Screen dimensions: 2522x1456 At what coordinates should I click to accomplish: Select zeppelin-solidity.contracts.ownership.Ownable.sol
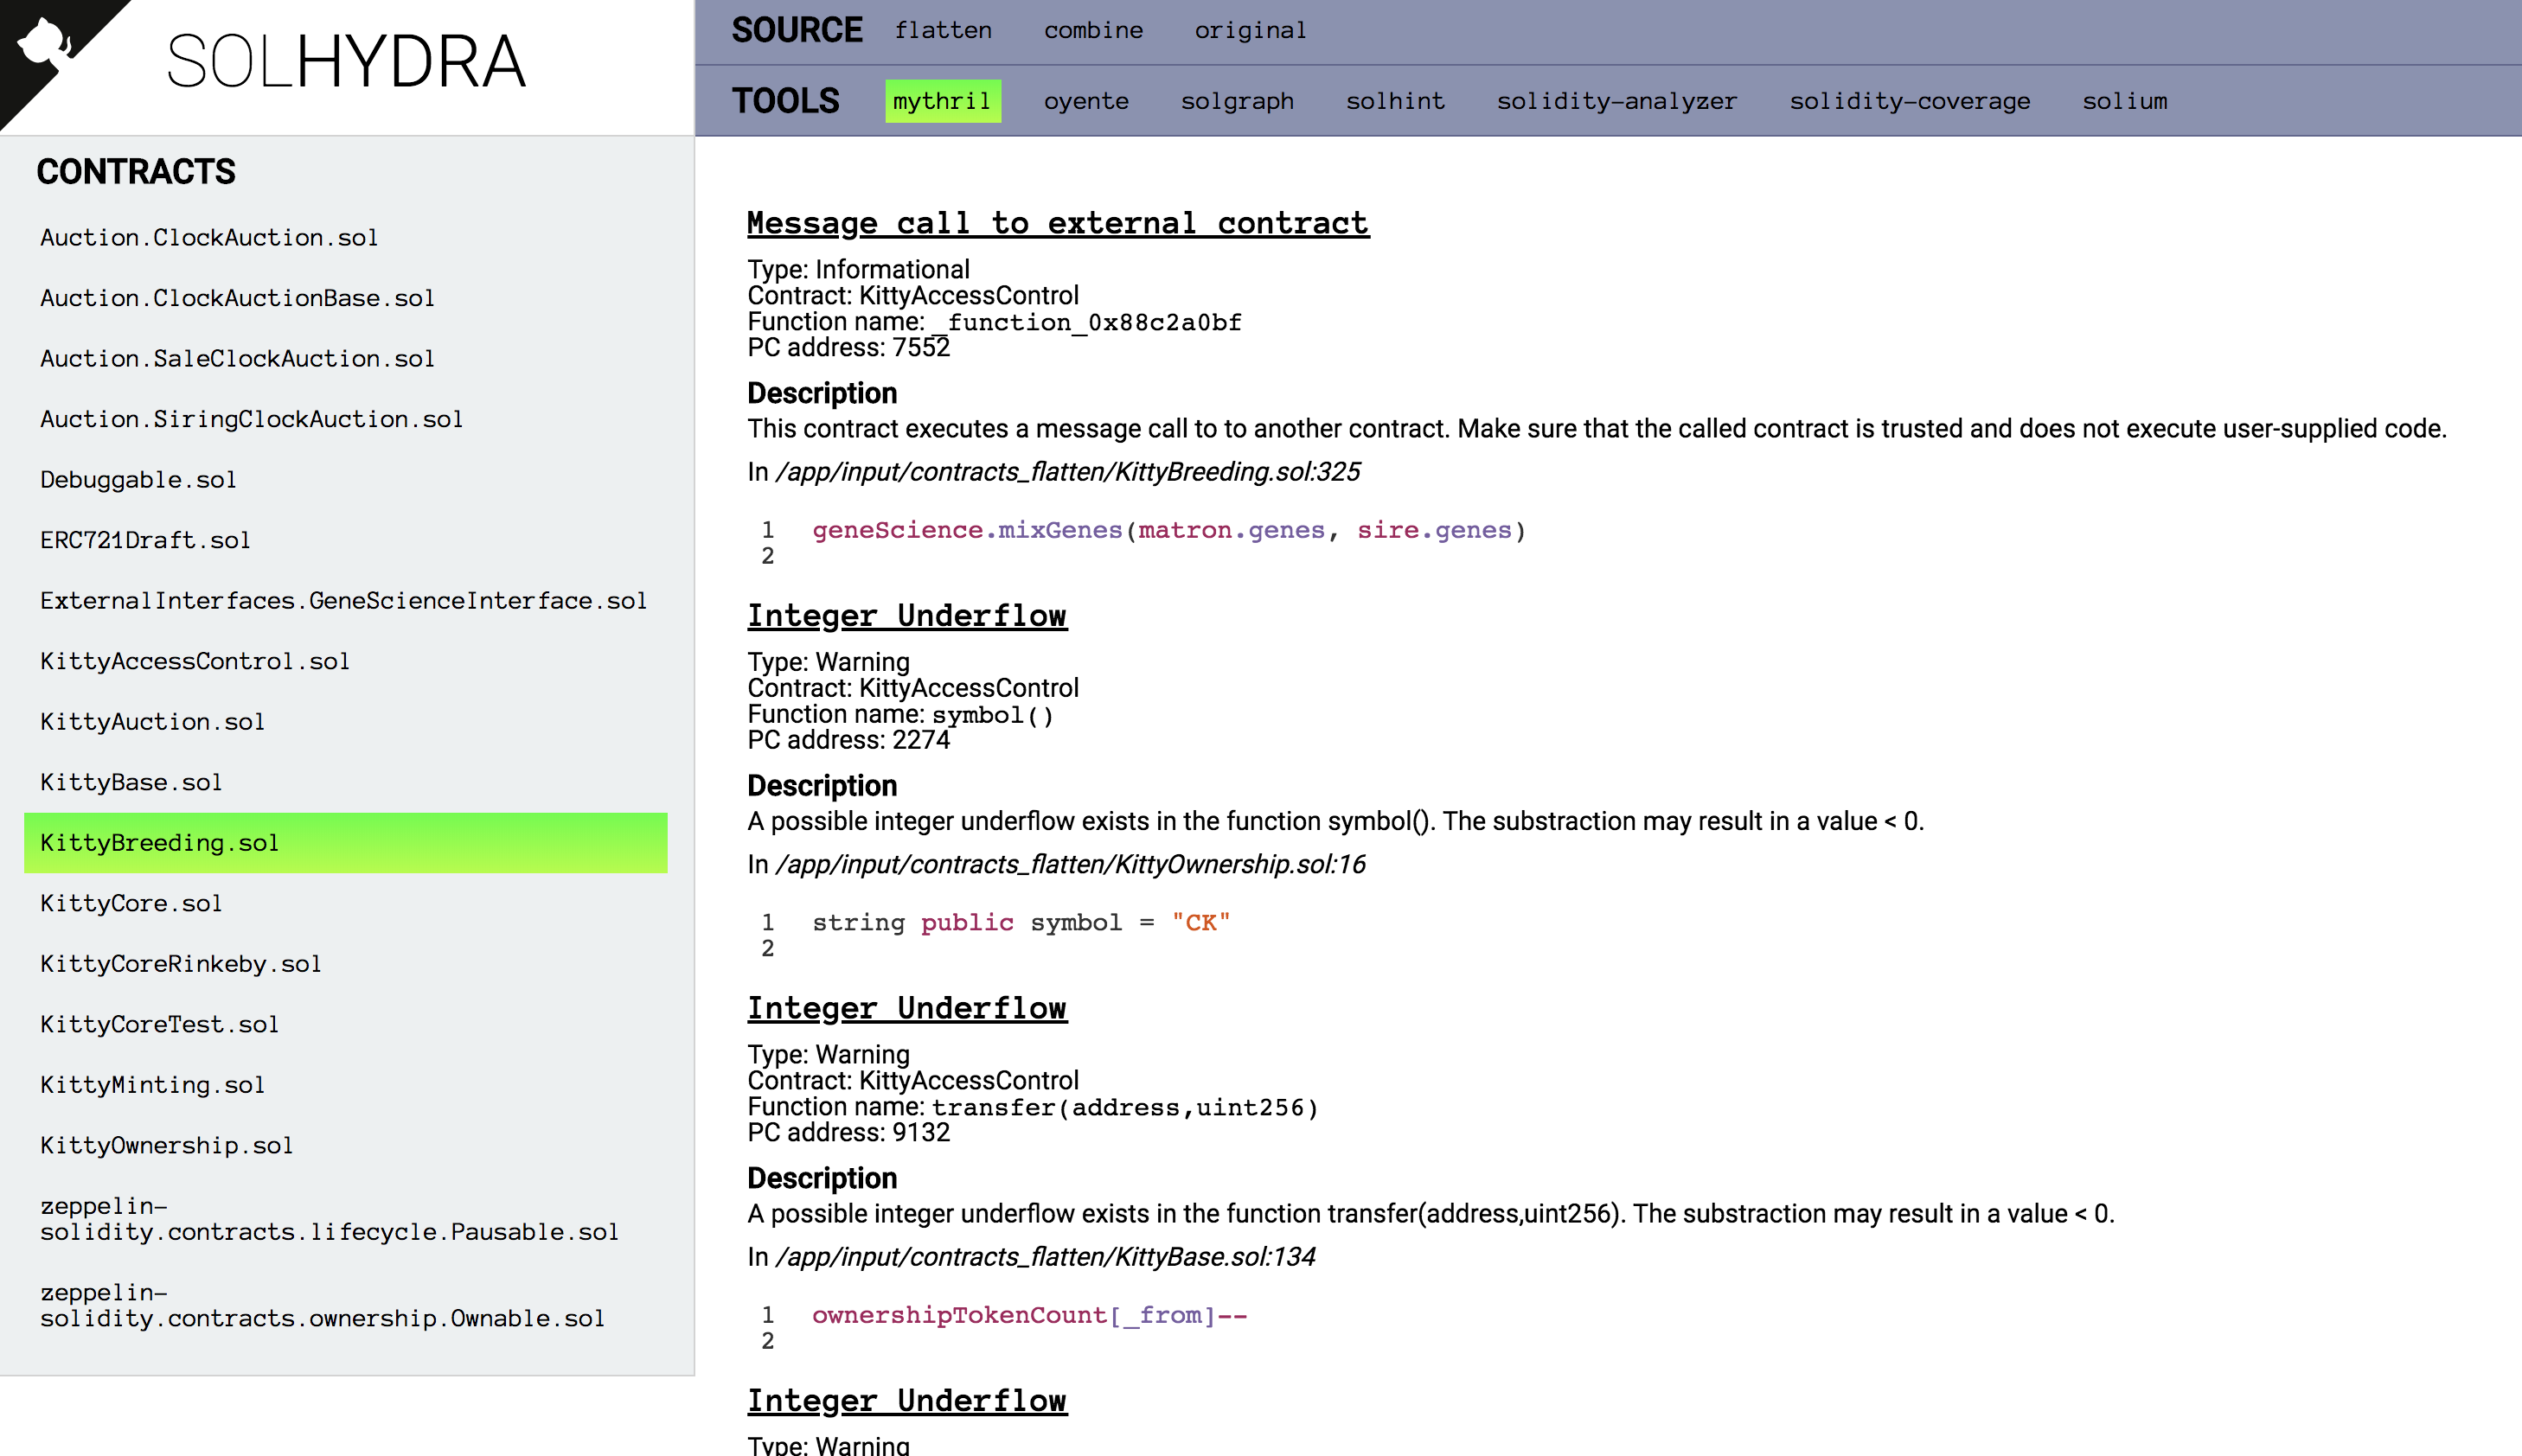(x=322, y=1305)
